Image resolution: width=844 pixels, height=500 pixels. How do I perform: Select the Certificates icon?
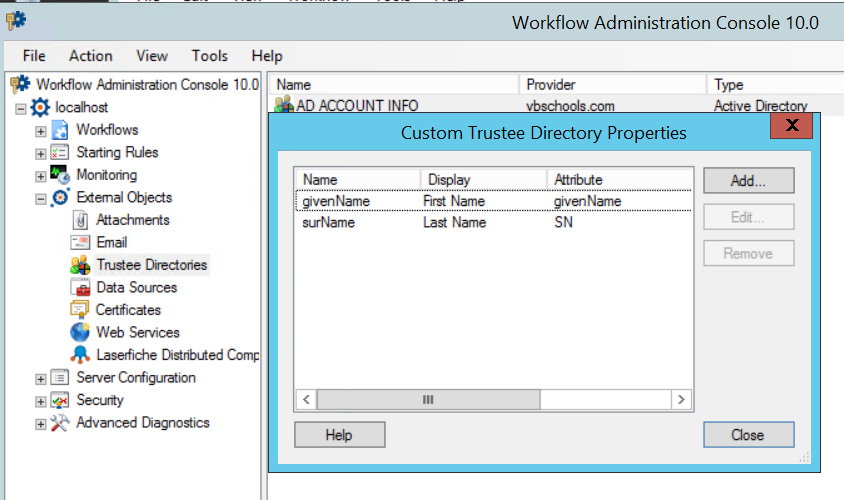[x=80, y=310]
